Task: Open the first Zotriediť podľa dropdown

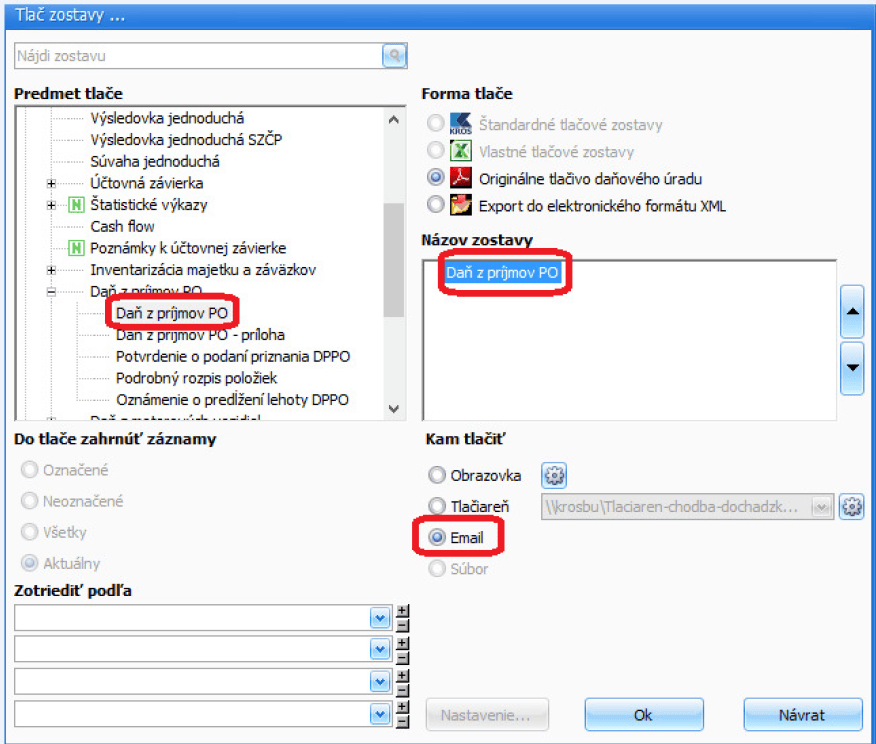Action: 380,618
